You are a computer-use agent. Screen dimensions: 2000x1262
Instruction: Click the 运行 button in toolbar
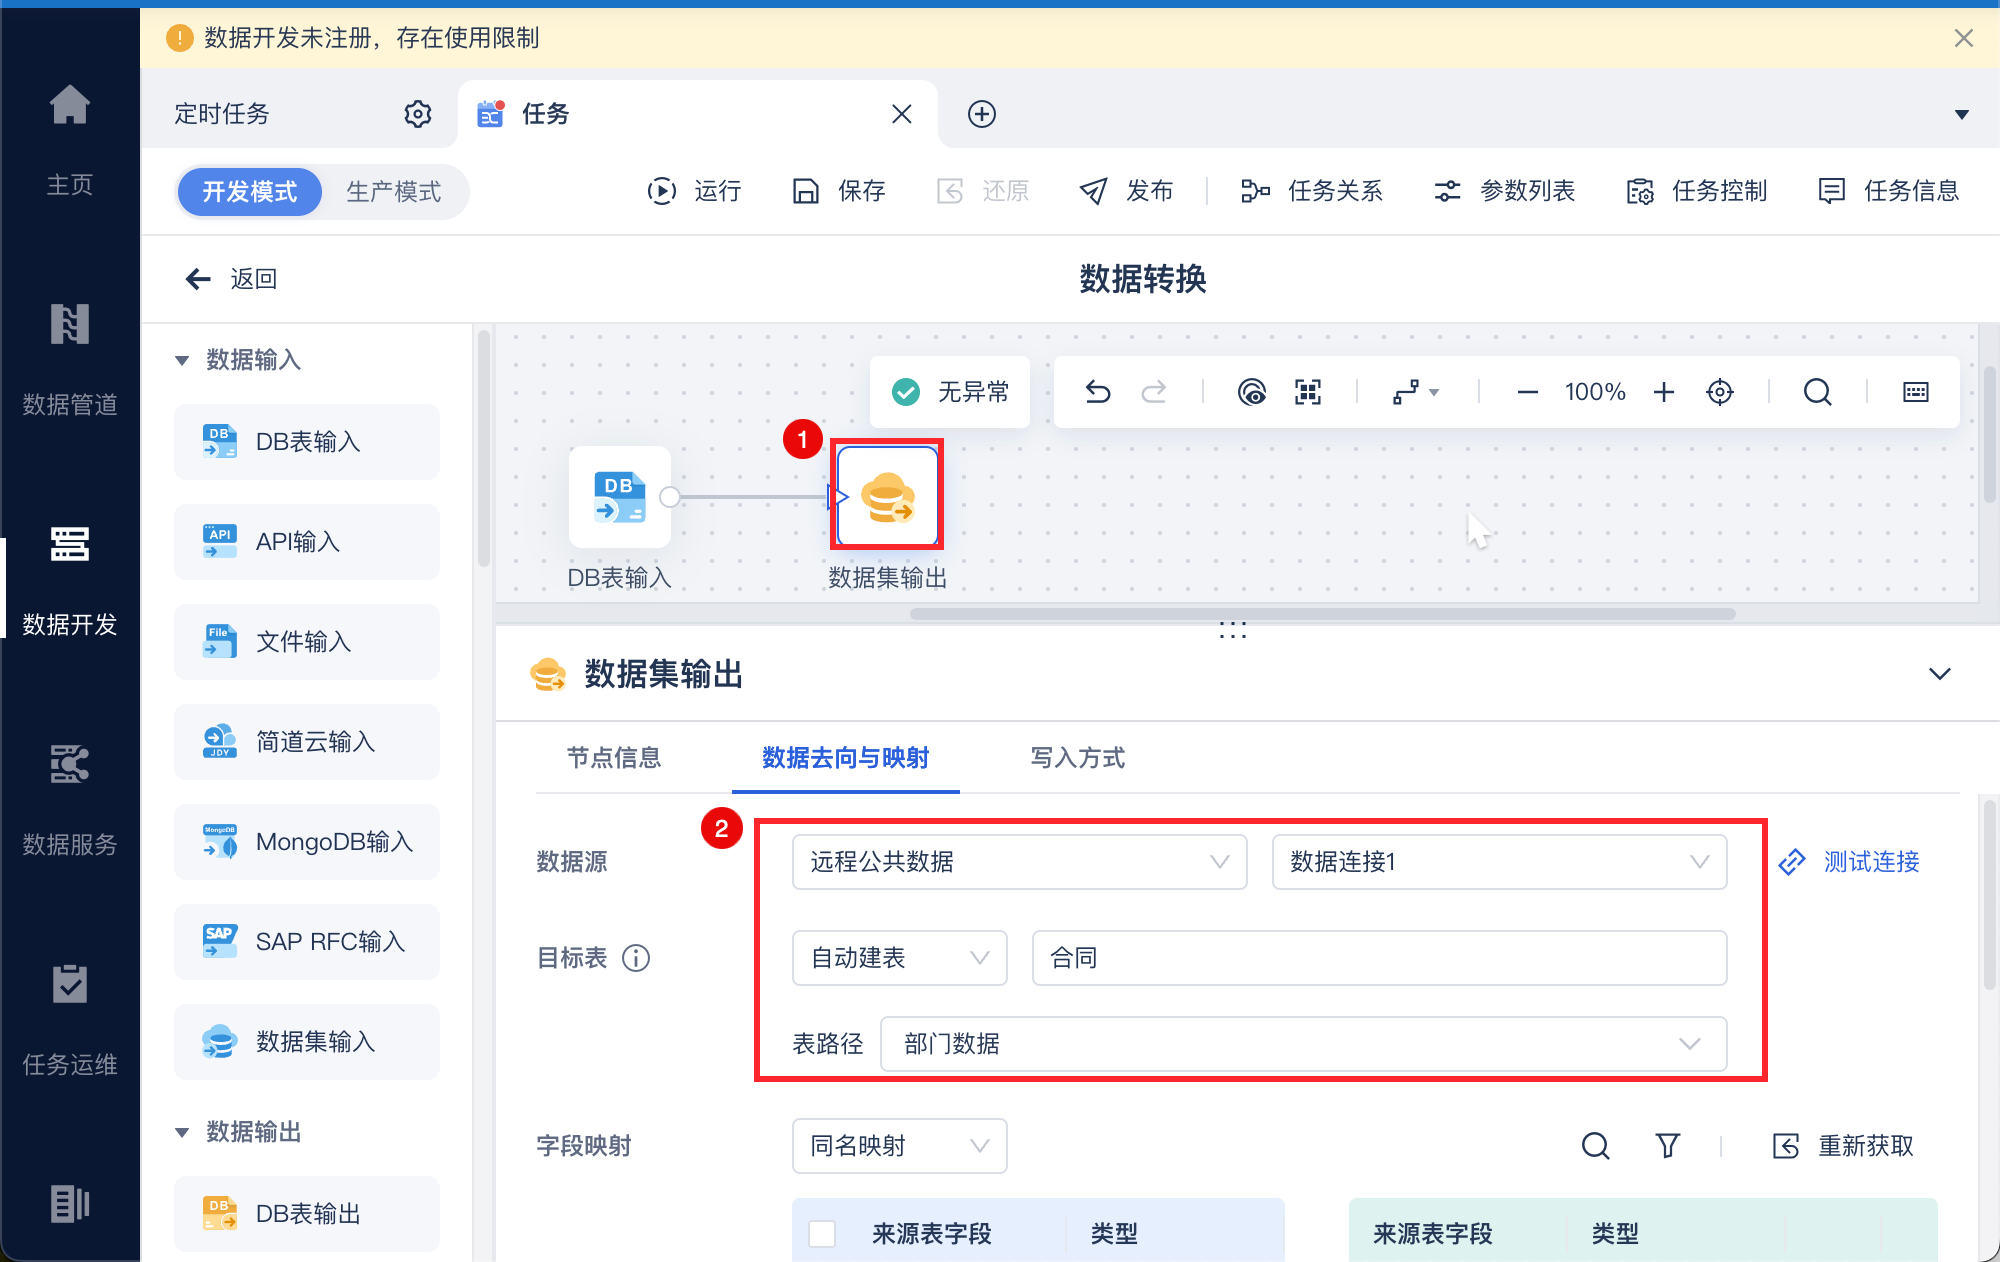tap(695, 191)
